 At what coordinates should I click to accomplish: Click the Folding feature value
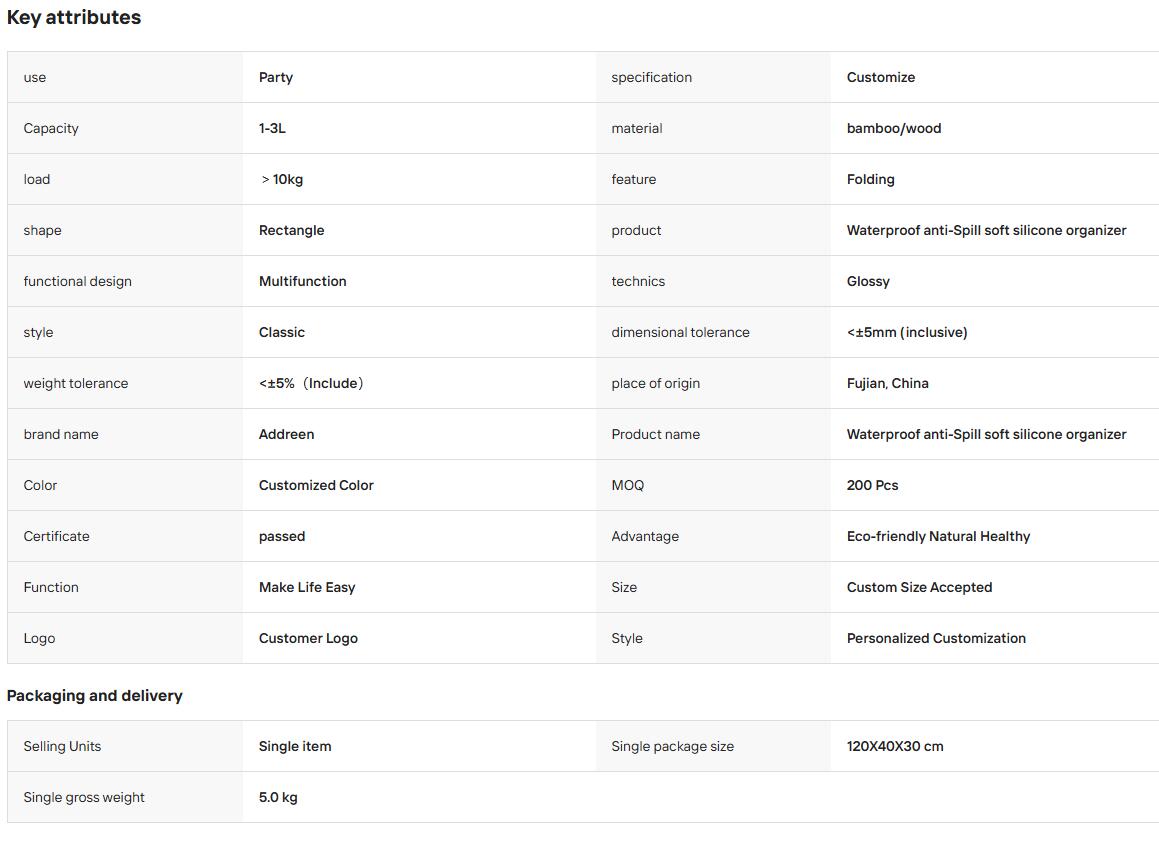870,179
